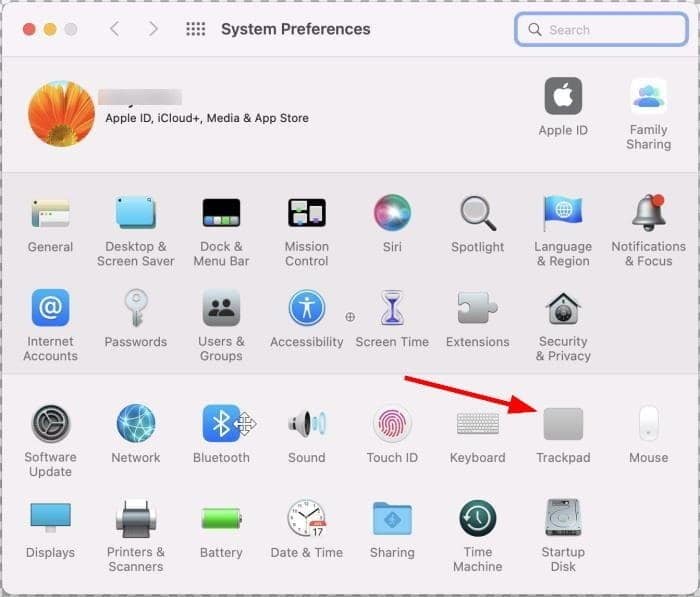Go forward with the right chevron

point(153,29)
